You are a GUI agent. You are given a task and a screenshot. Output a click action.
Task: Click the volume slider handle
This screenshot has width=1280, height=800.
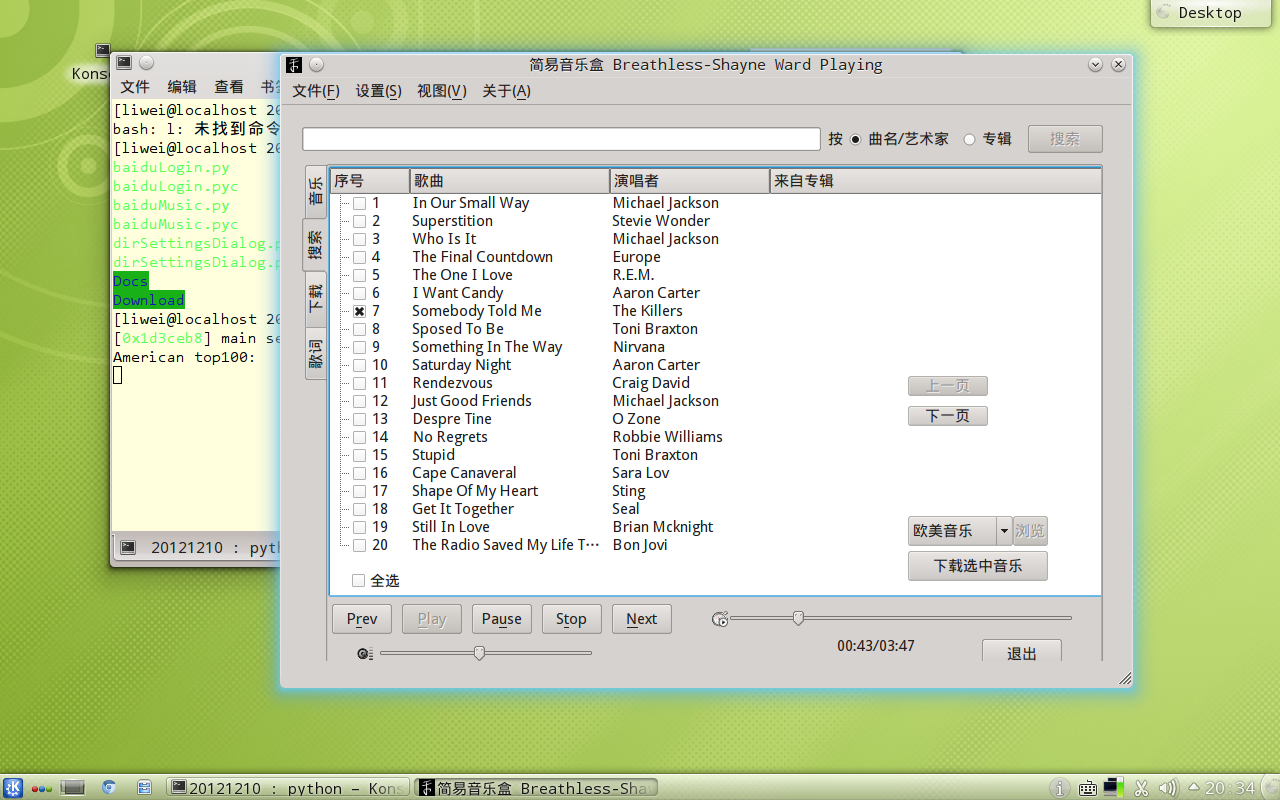(x=479, y=653)
